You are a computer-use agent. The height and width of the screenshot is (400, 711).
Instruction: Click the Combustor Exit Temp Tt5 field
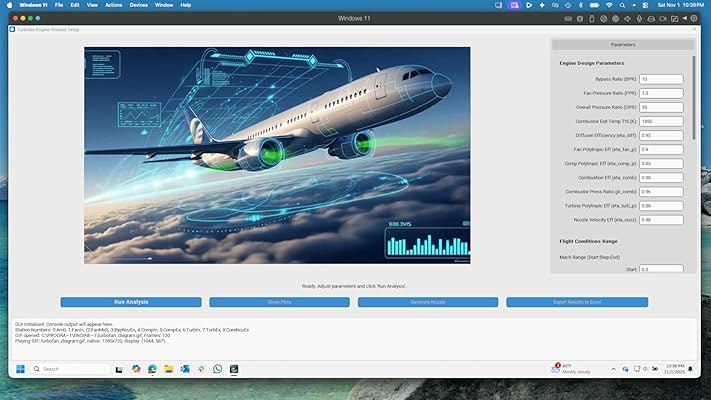(x=660, y=121)
